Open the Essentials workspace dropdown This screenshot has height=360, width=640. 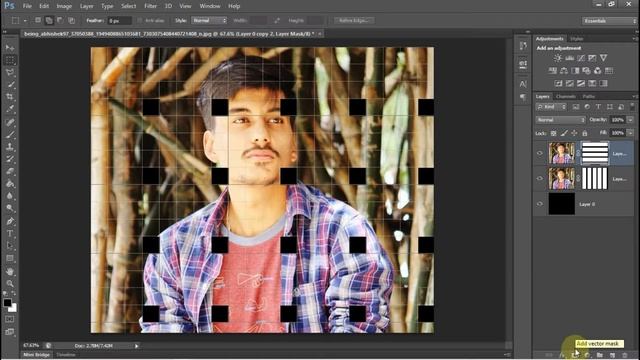(609, 21)
